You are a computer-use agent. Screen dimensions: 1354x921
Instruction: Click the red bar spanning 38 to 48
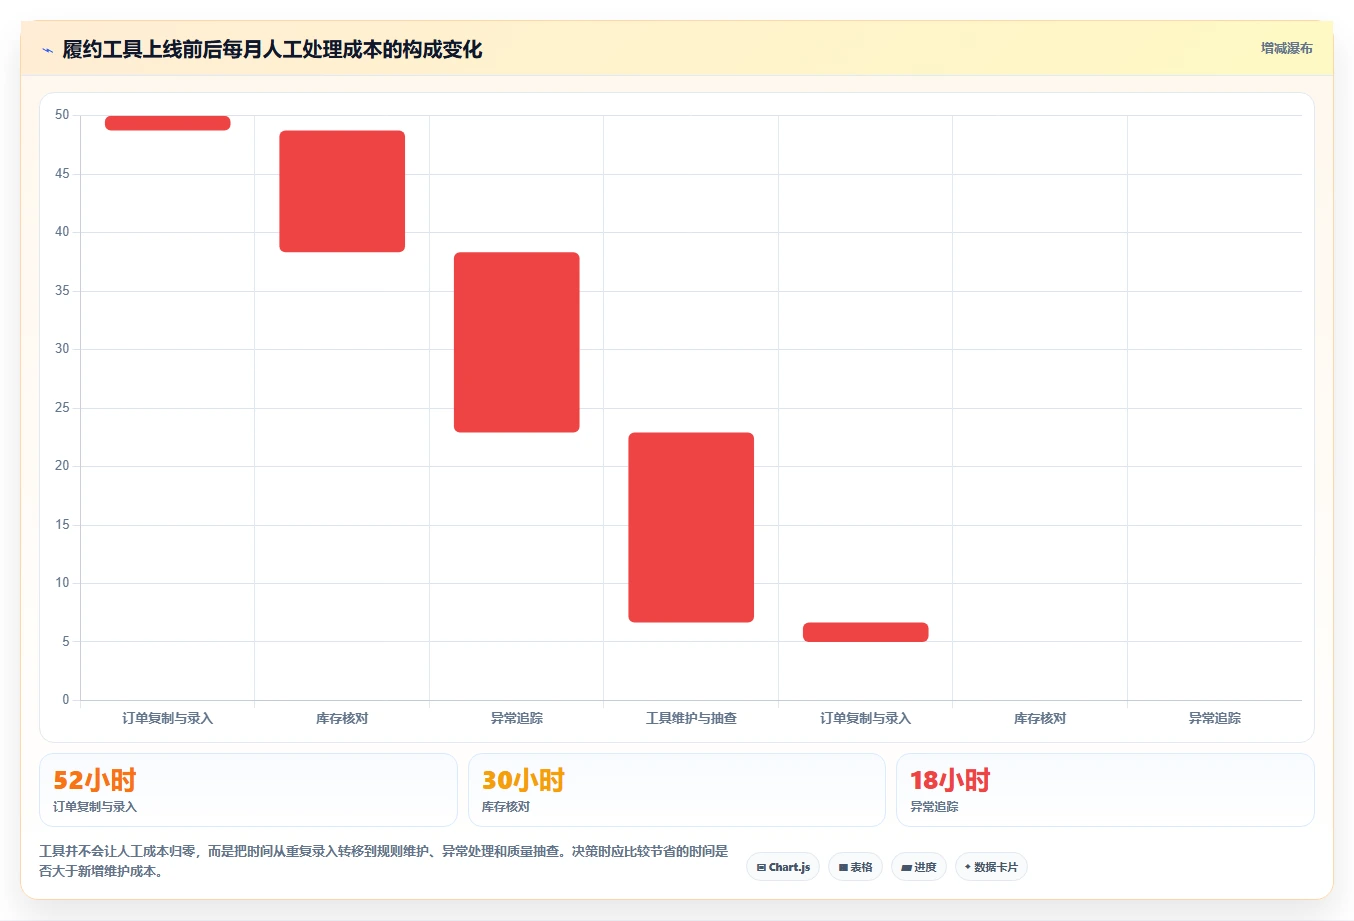click(342, 191)
